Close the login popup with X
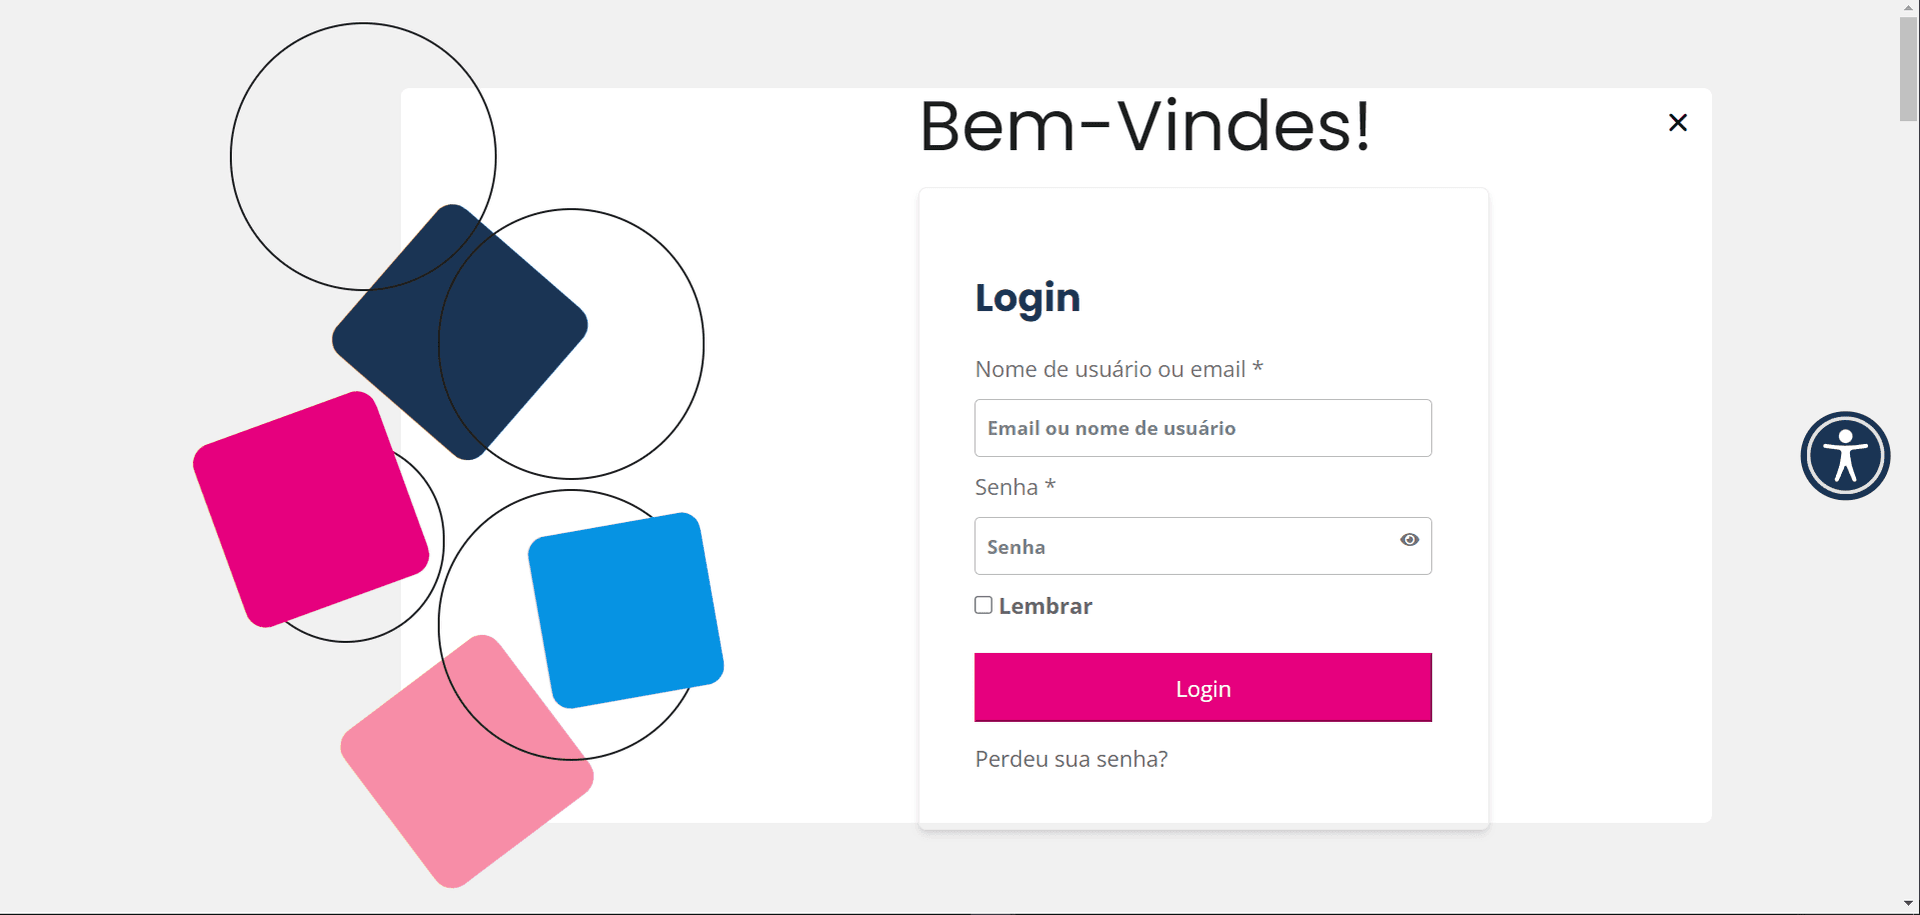1920x915 pixels. pos(1678,123)
